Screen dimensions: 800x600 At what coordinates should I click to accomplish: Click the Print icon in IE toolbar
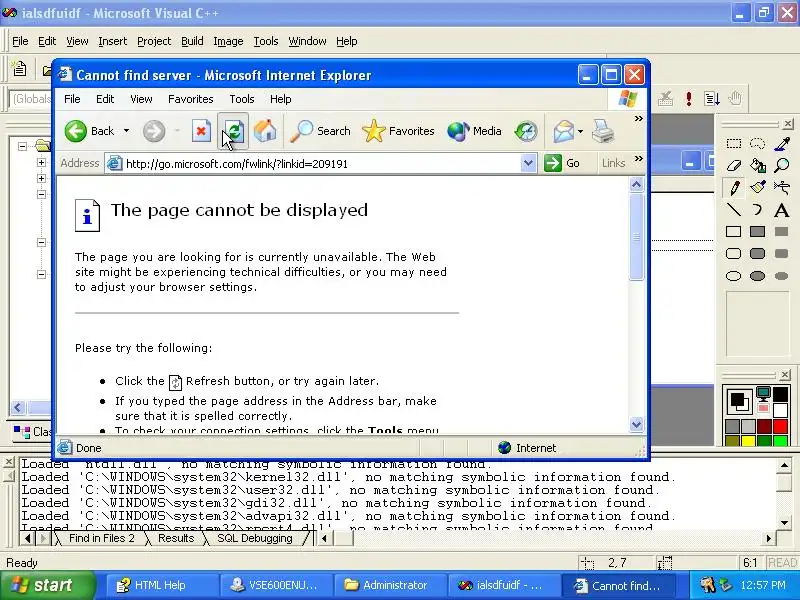(603, 131)
